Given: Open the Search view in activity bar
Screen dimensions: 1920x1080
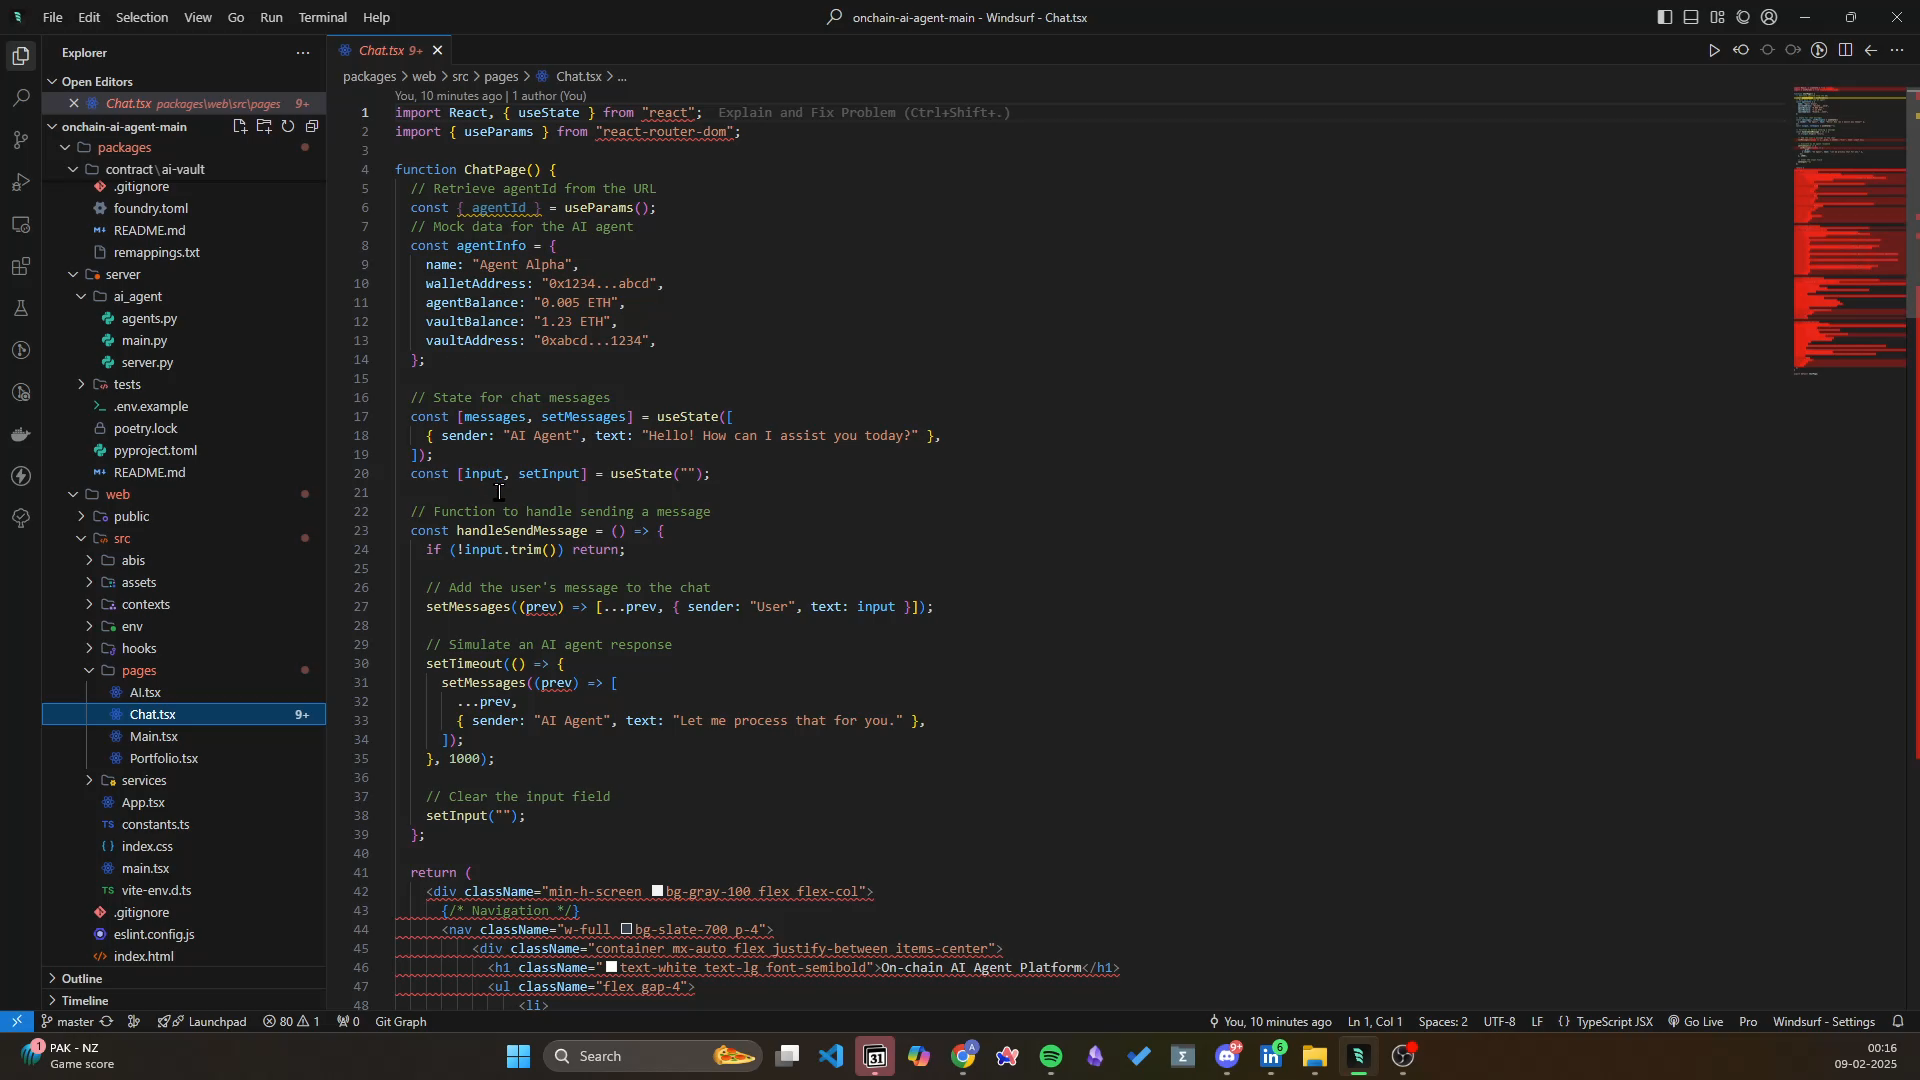Looking at the screenshot, I should click(x=21, y=98).
